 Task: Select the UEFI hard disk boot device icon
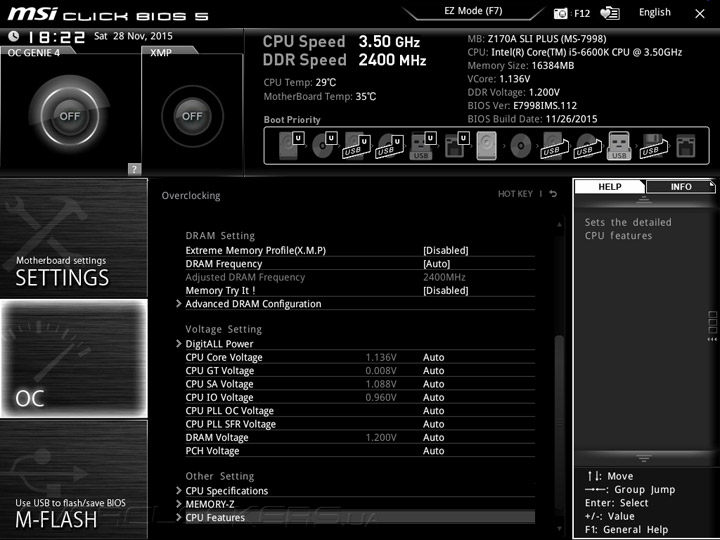click(291, 146)
